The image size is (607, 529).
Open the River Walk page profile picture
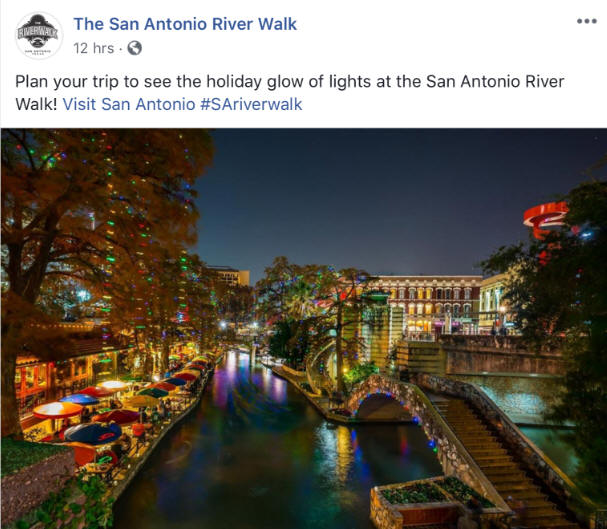39,35
